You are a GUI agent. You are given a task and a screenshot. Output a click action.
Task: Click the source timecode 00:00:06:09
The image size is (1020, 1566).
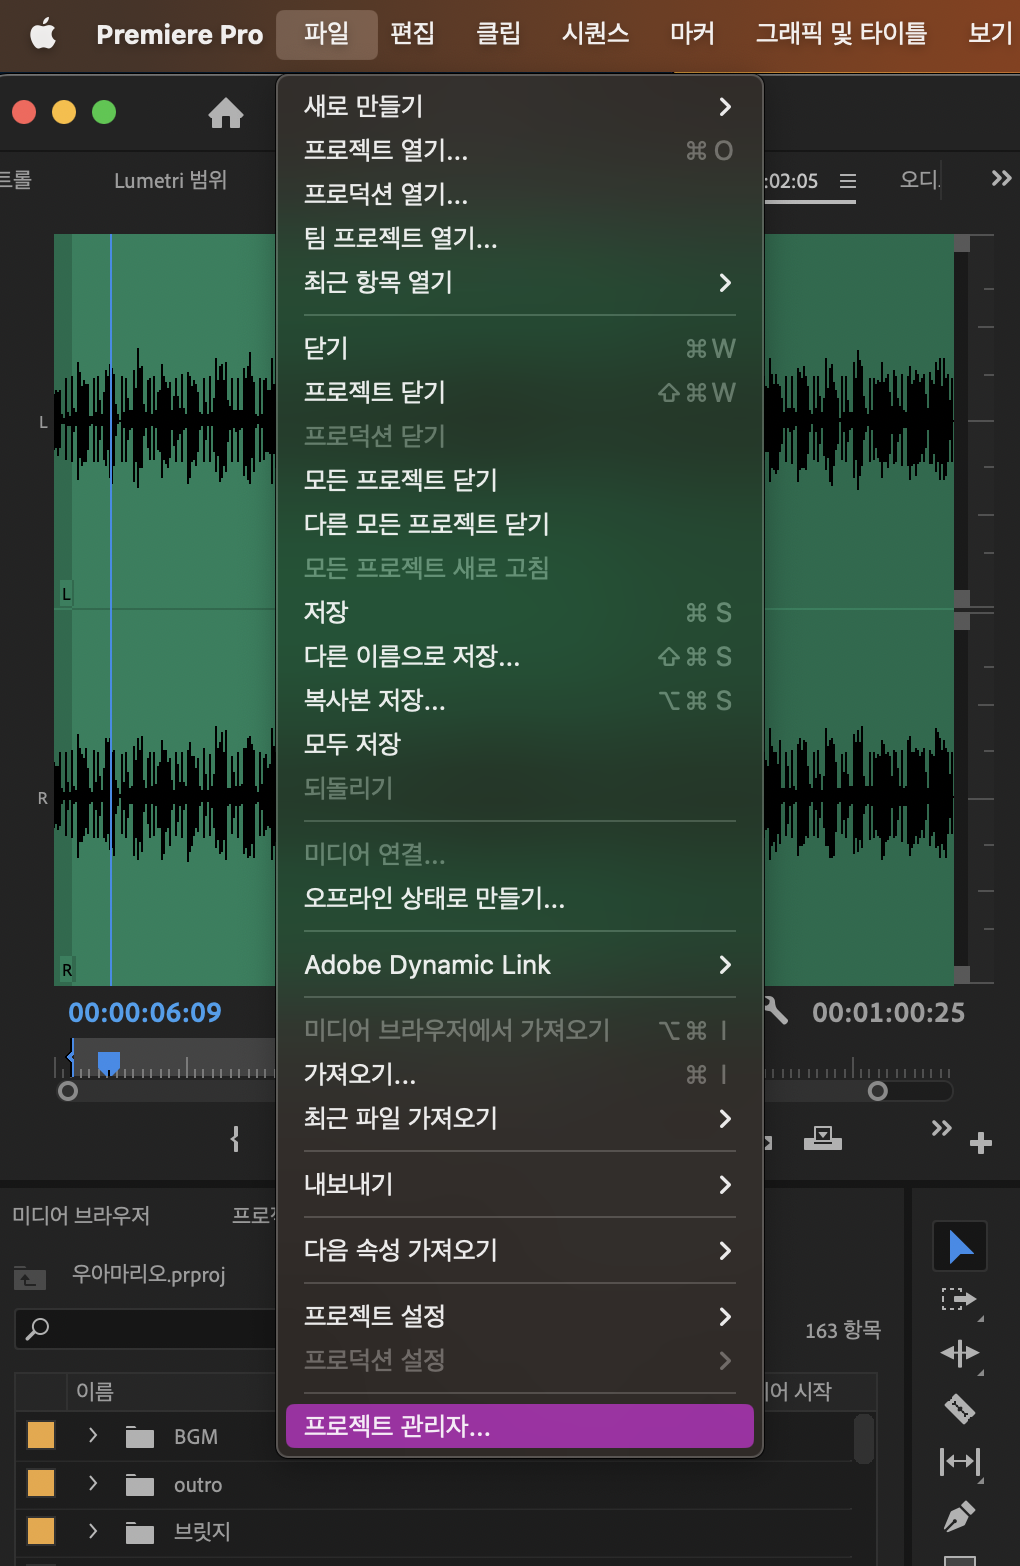[x=145, y=1012]
